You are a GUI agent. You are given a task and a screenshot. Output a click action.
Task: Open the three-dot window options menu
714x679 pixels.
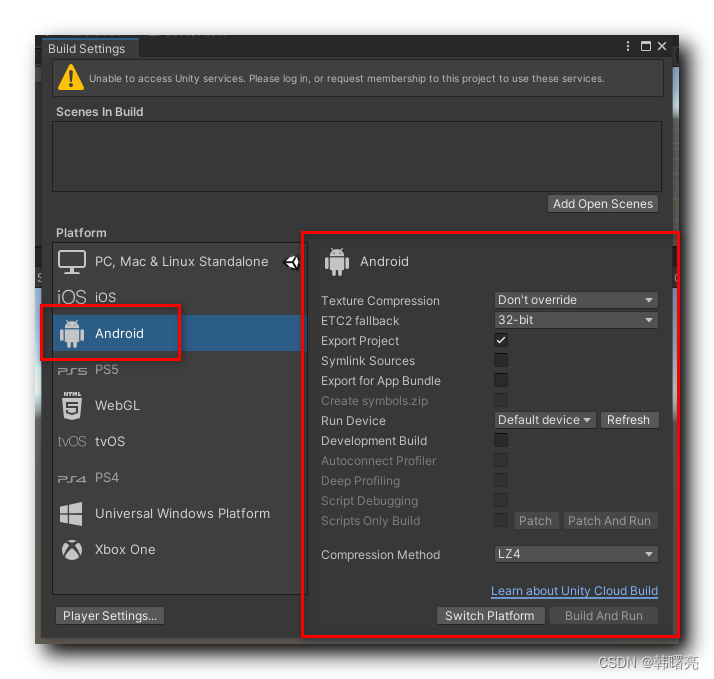pos(628,46)
